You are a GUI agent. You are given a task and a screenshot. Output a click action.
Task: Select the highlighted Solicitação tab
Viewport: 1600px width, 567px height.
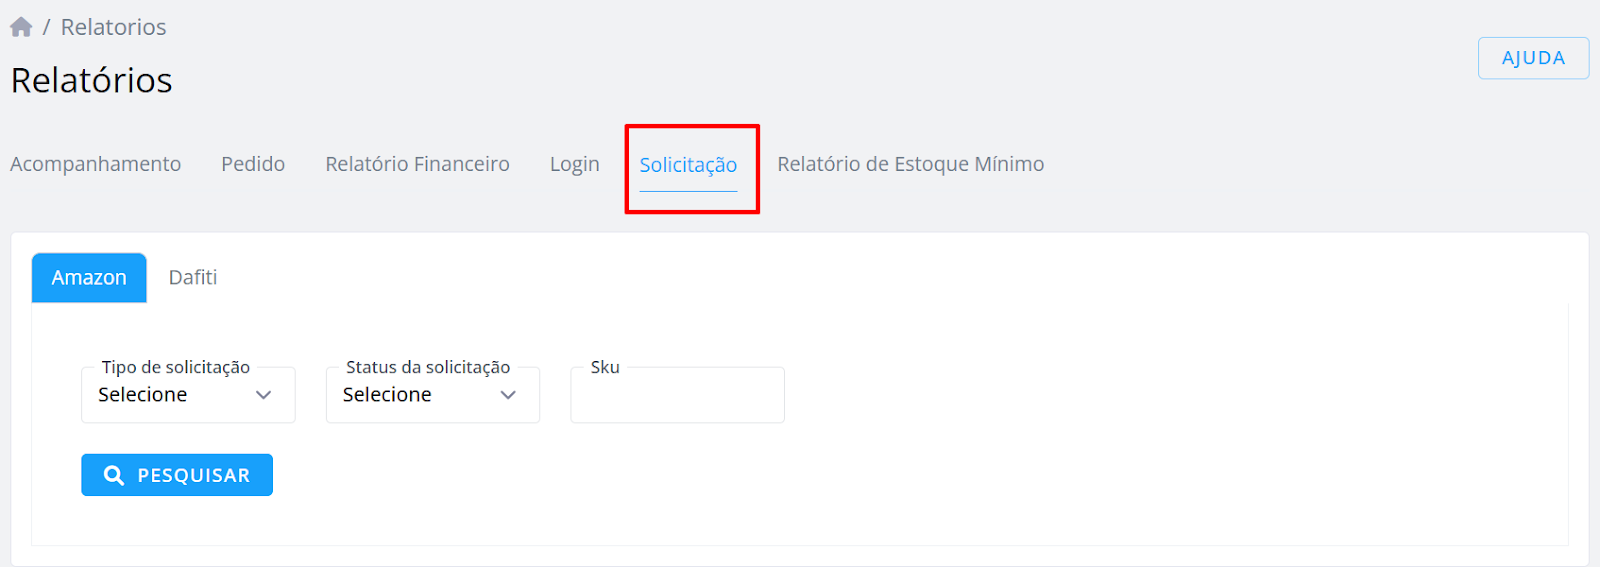pos(688,165)
